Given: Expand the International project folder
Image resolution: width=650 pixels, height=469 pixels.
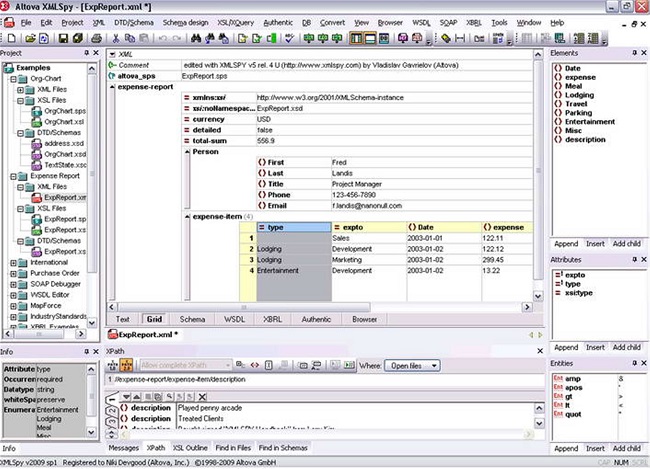Looking at the screenshot, I should 13,263.
